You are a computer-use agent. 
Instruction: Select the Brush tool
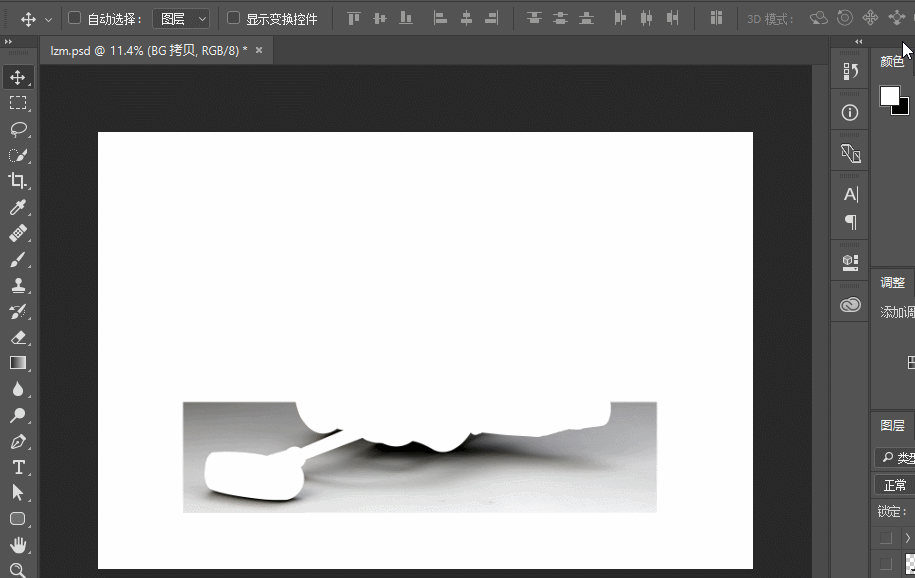18,259
